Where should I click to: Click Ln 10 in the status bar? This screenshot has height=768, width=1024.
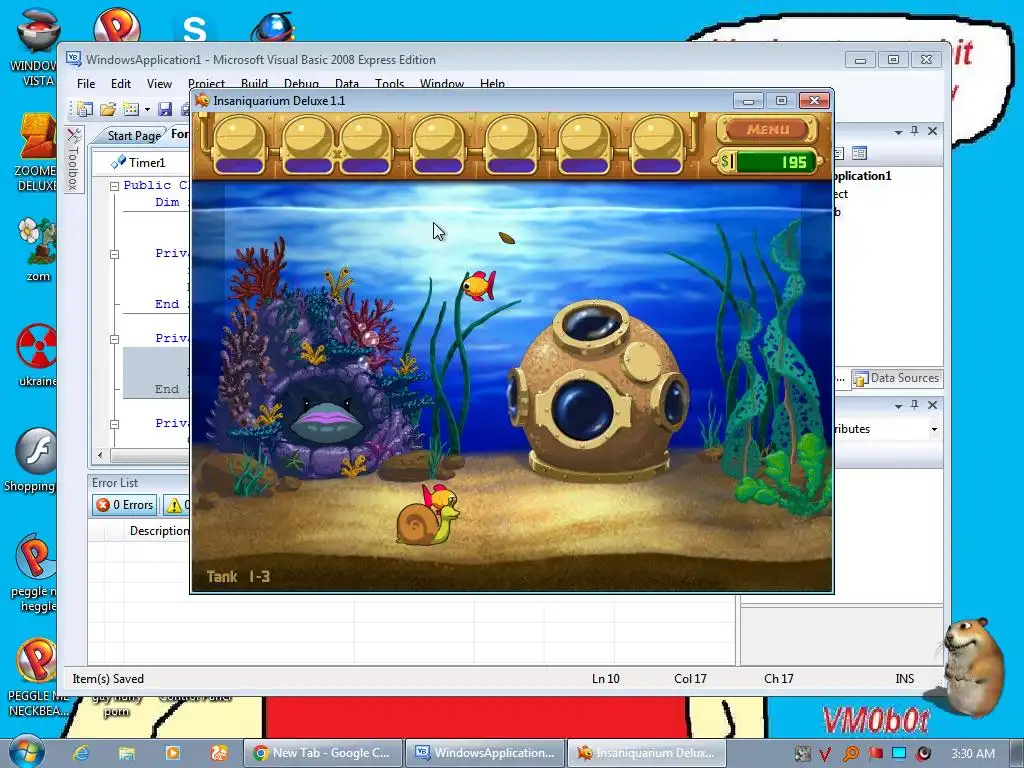[605, 679]
